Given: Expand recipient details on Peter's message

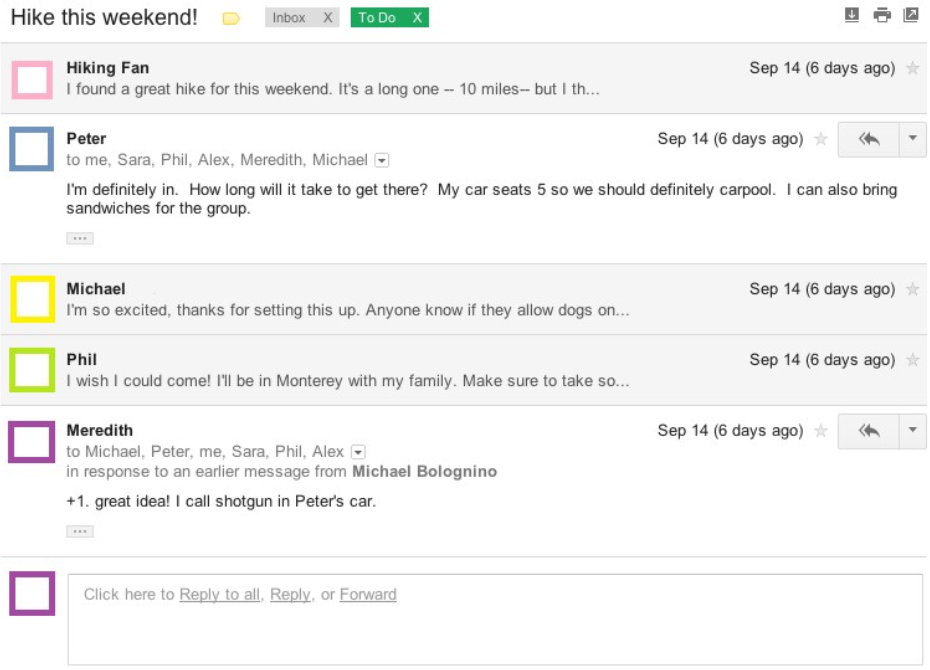Looking at the screenshot, I should [381, 160].
